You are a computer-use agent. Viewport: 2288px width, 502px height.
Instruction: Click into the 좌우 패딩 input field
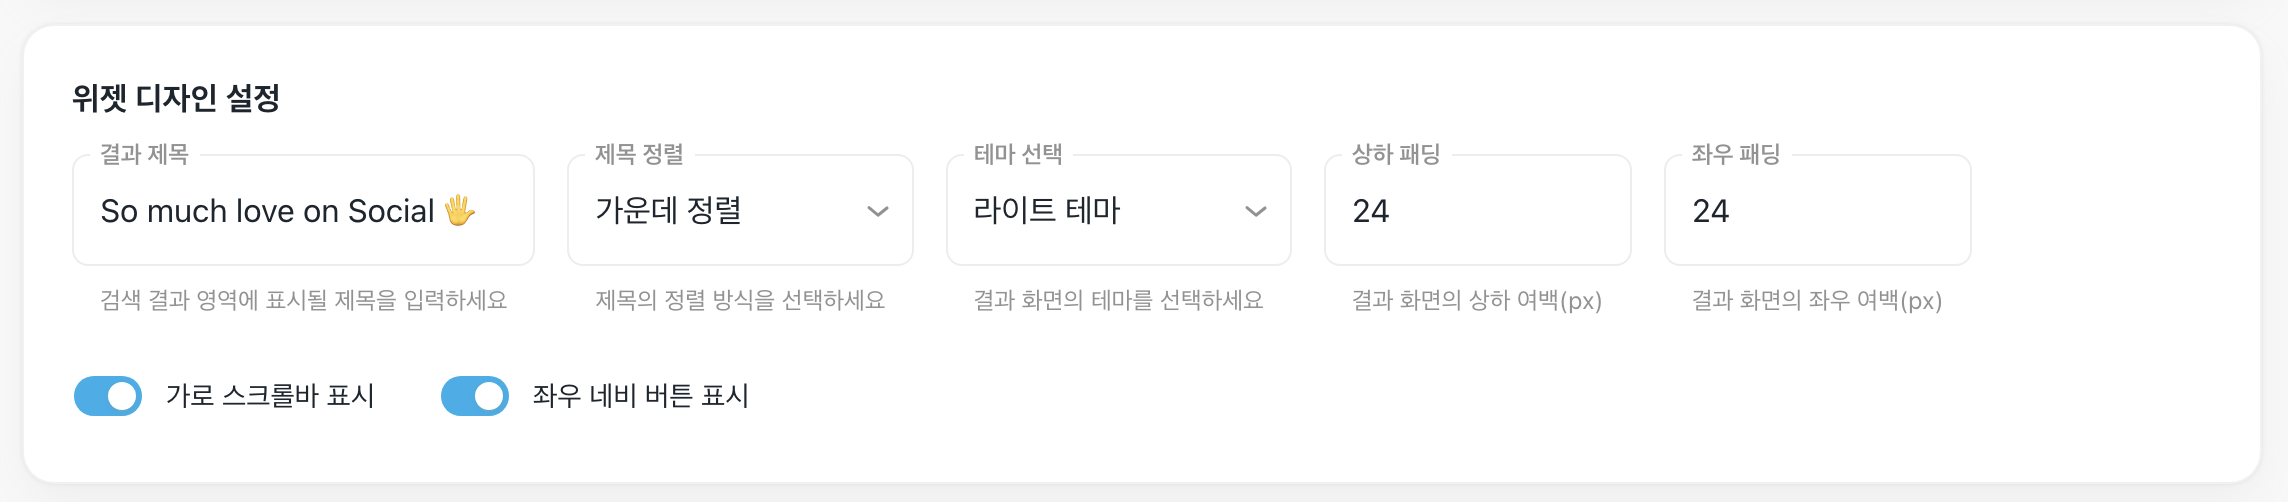1817,211
